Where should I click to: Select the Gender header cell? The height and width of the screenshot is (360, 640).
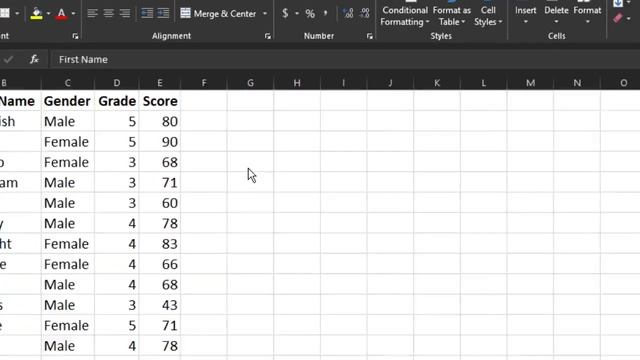(67, 101)
